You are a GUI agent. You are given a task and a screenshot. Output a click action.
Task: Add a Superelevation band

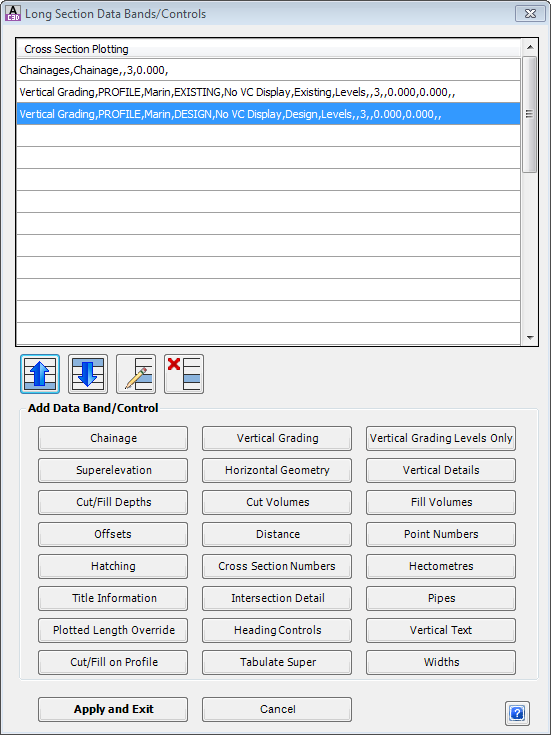[113, 470]
